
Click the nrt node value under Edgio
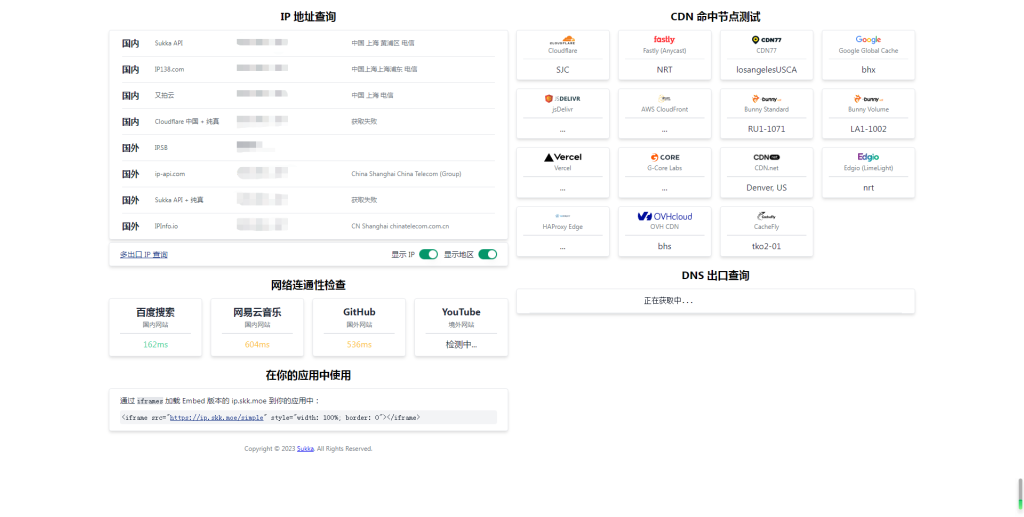click(x=868, y=187)
